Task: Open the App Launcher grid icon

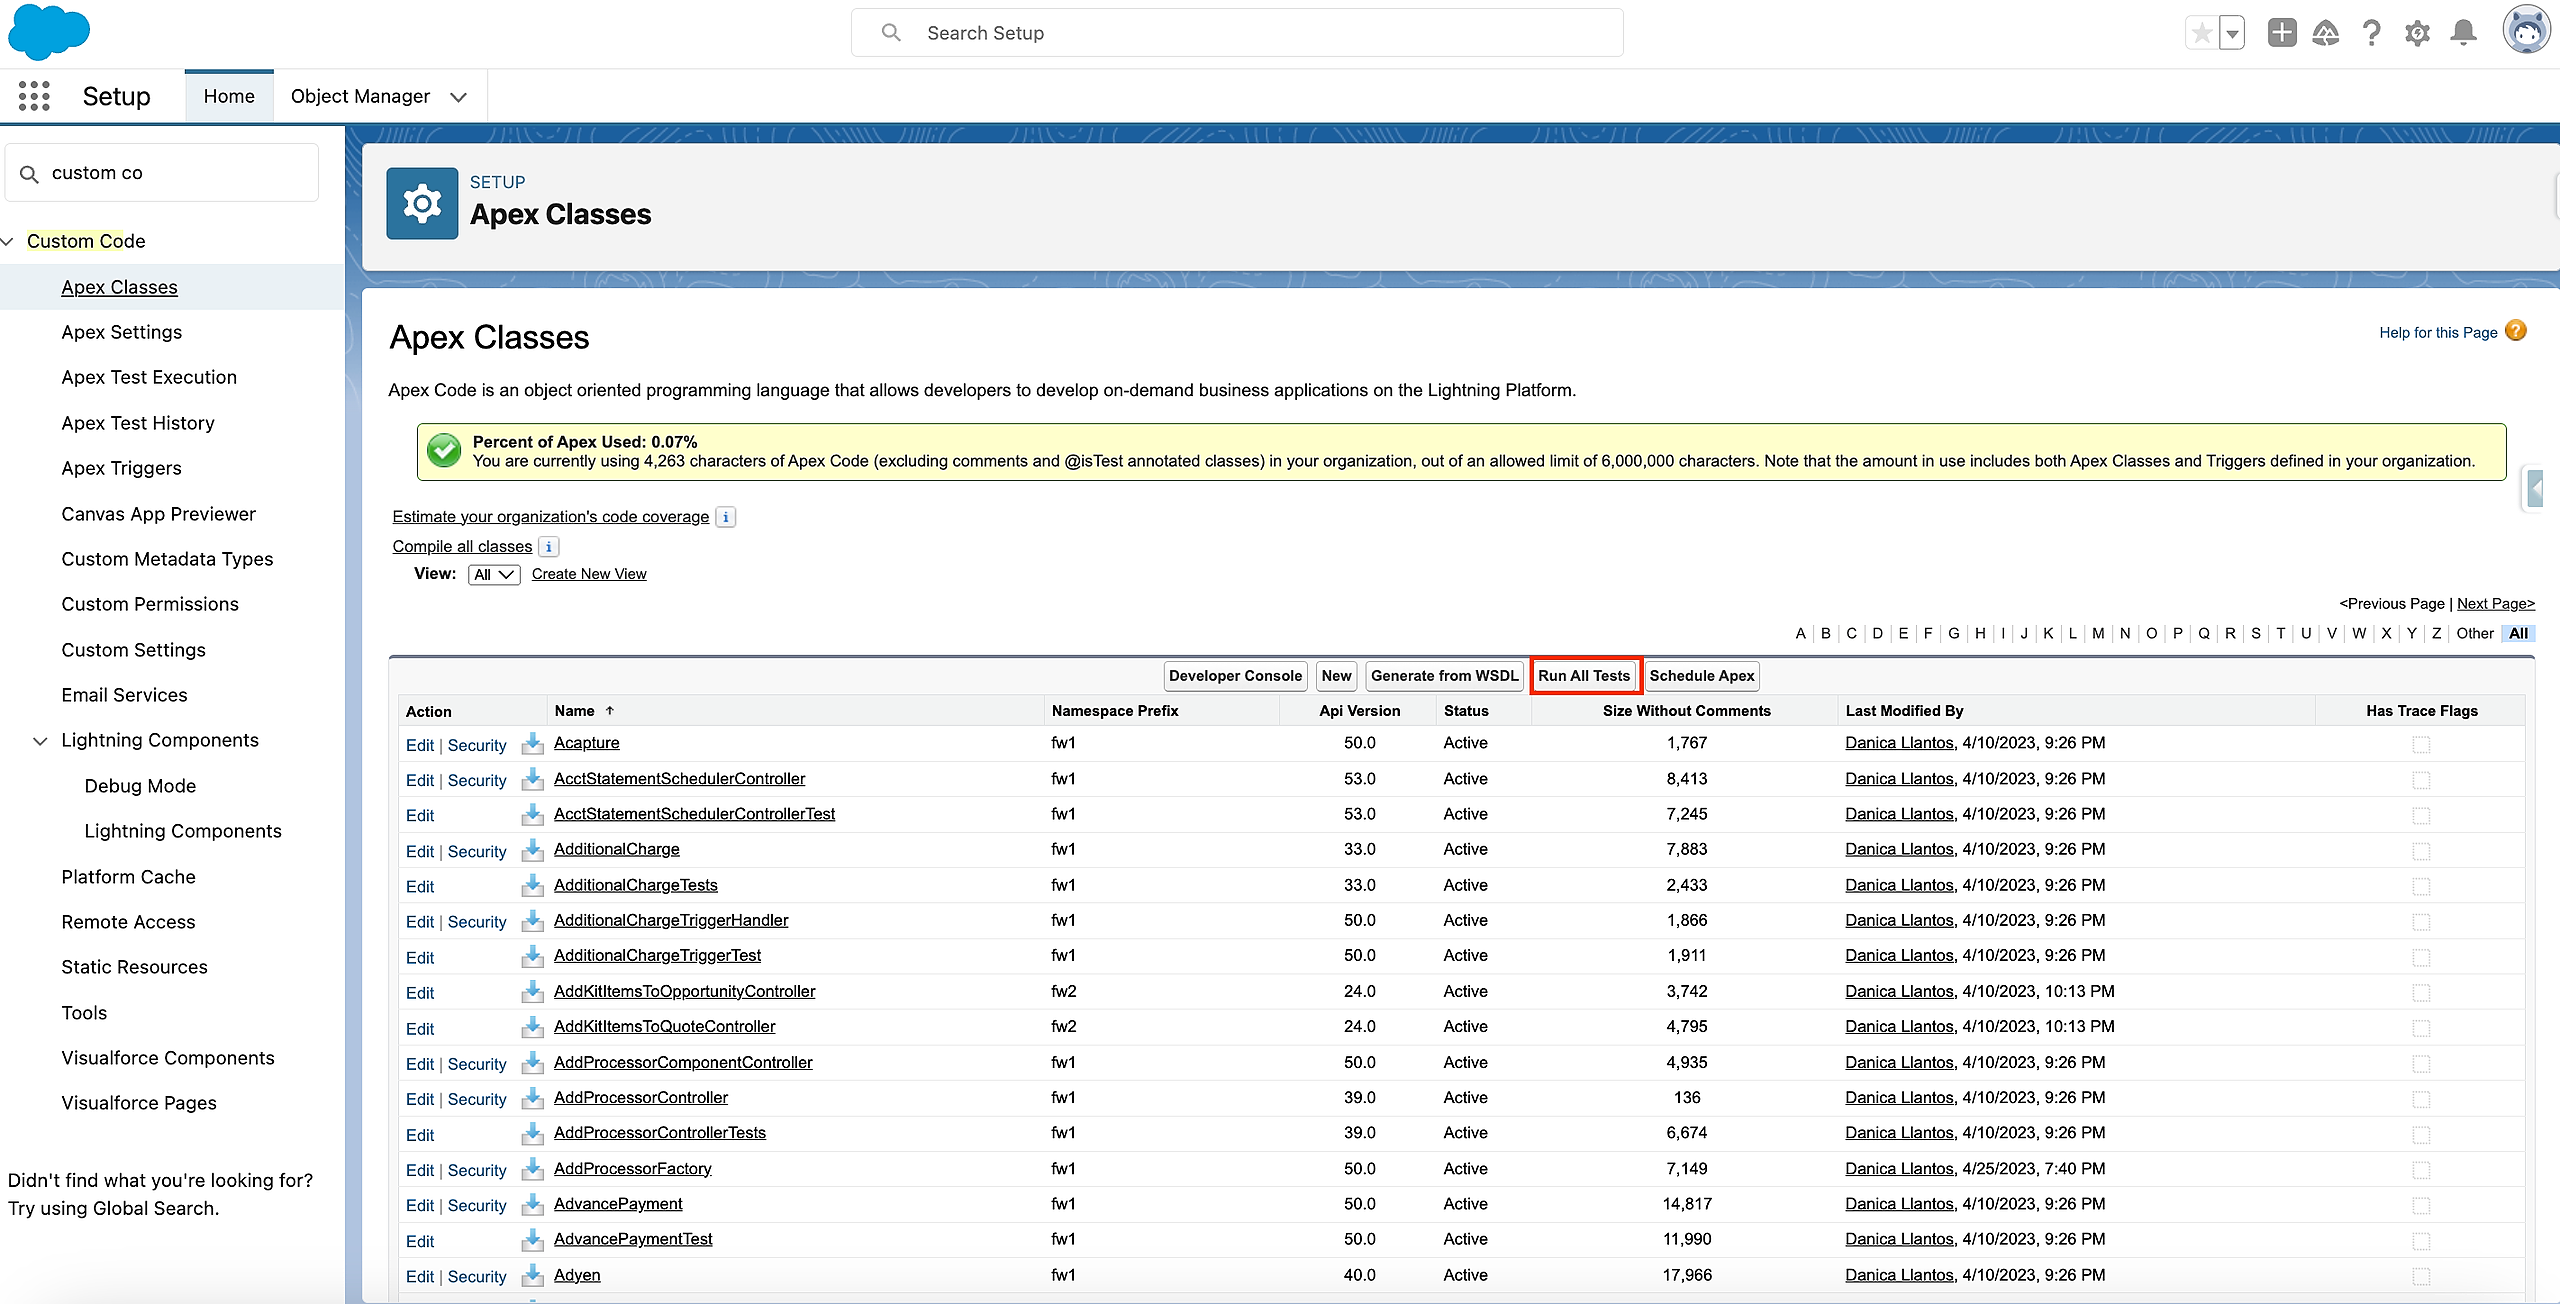Action: point(34,96)
